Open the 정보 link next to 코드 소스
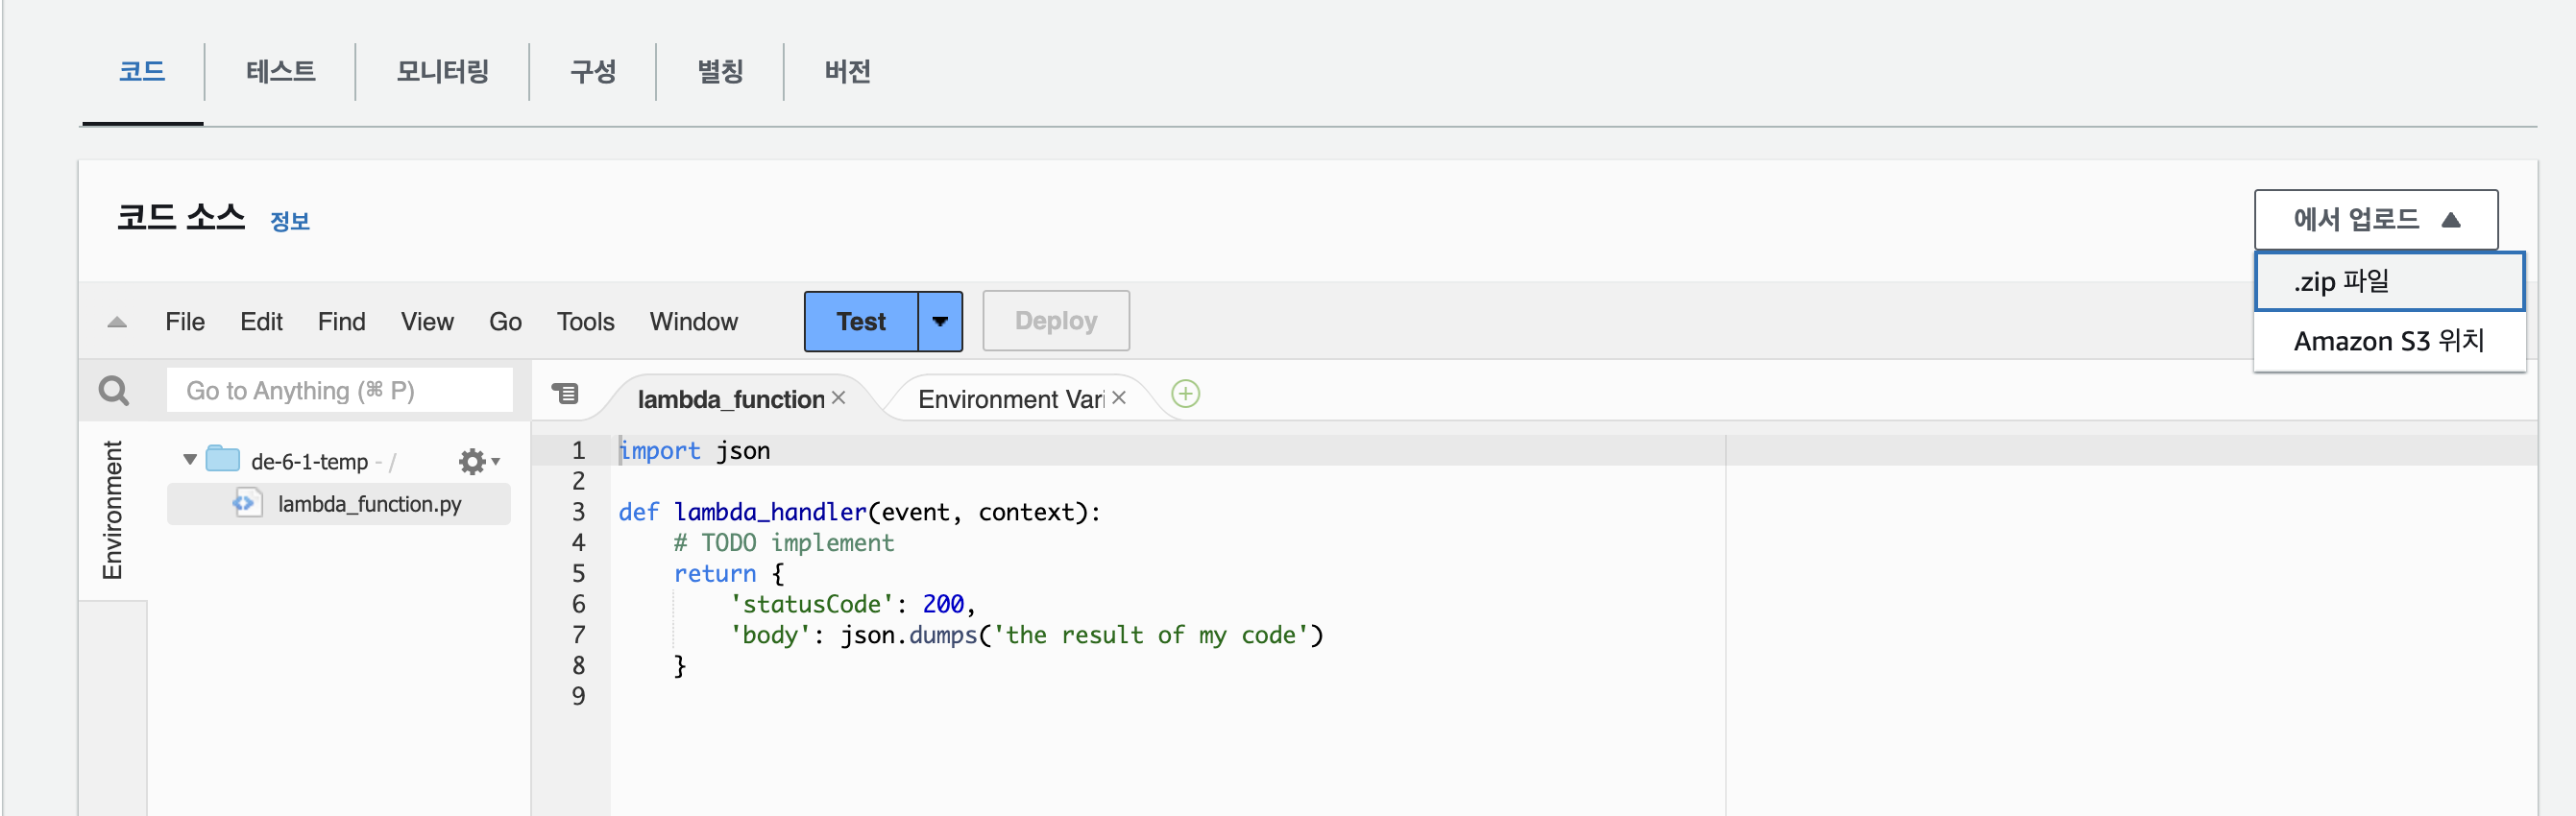Image resolution: width=2576 pixels, height=816 pixels. pos(290,222)
